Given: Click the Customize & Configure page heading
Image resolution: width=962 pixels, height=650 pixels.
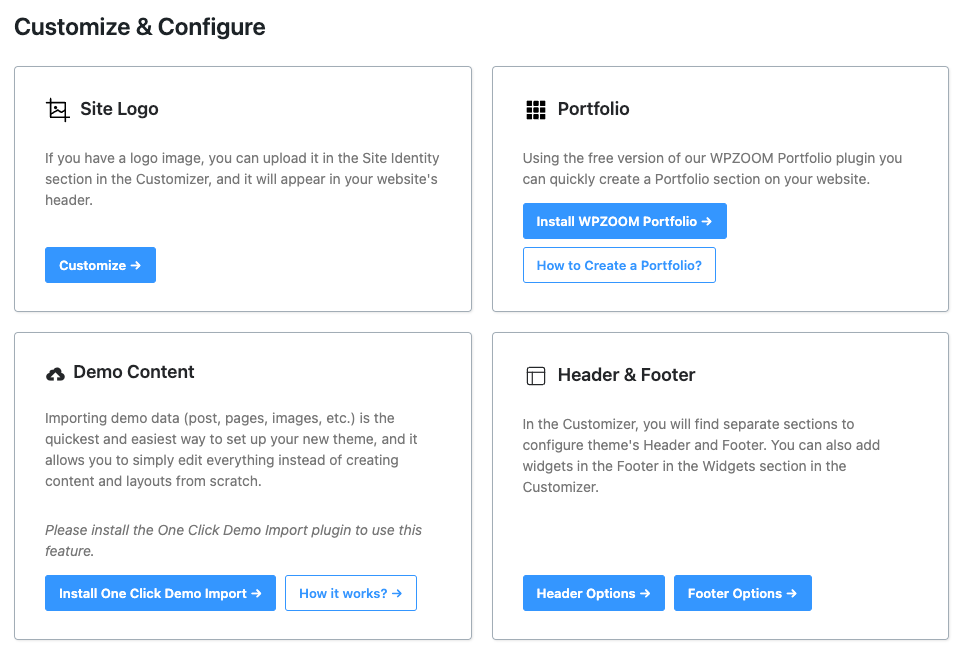Looking at the screenshot, I should (140, 27).
